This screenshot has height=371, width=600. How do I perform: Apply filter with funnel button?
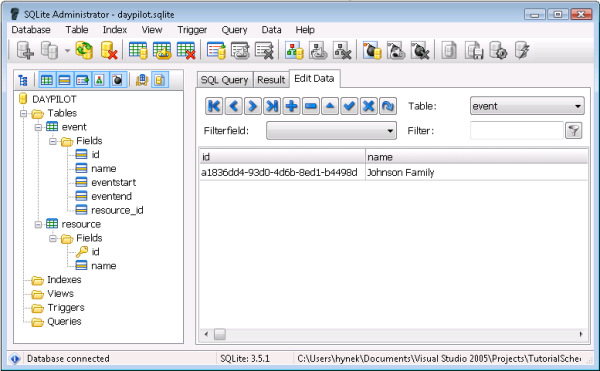[574, 130]
